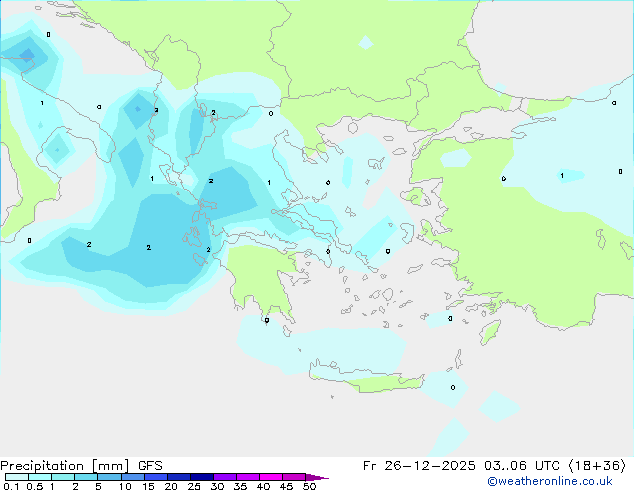
Task: Click the '[mm]' unit label
Action: coord(110,466)
